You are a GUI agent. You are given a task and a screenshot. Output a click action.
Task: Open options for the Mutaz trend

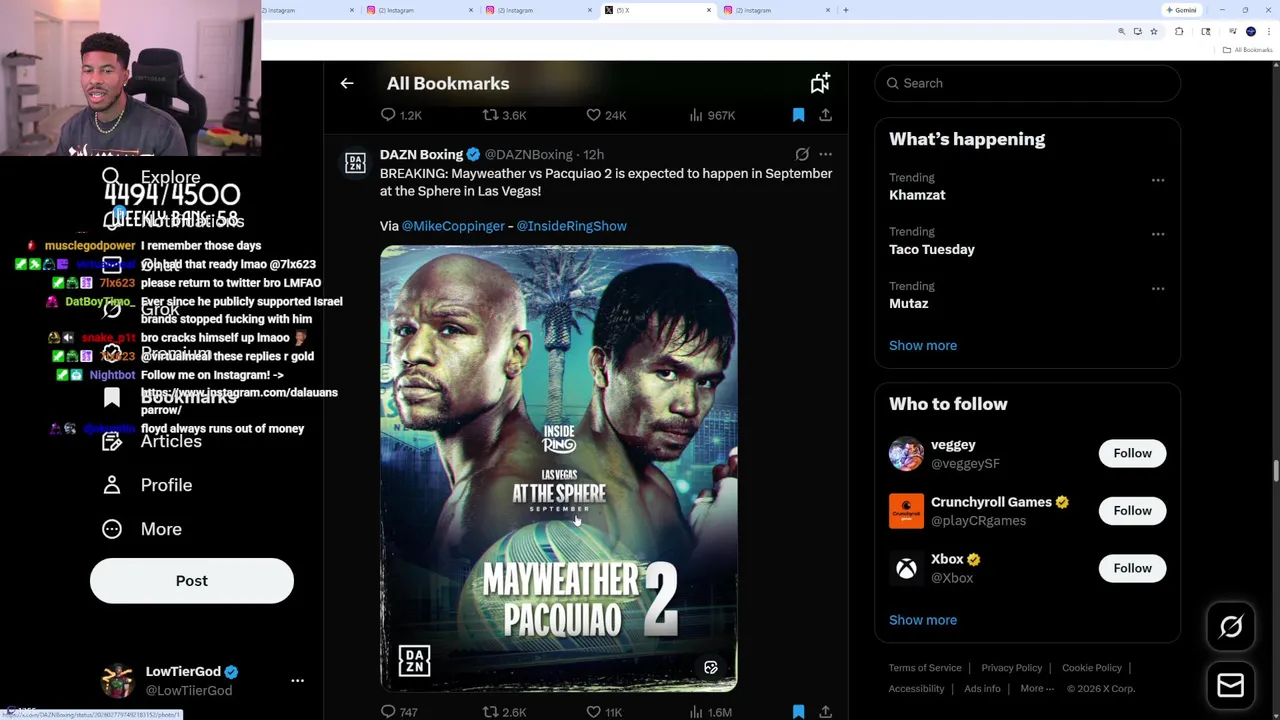point(1157,288)
